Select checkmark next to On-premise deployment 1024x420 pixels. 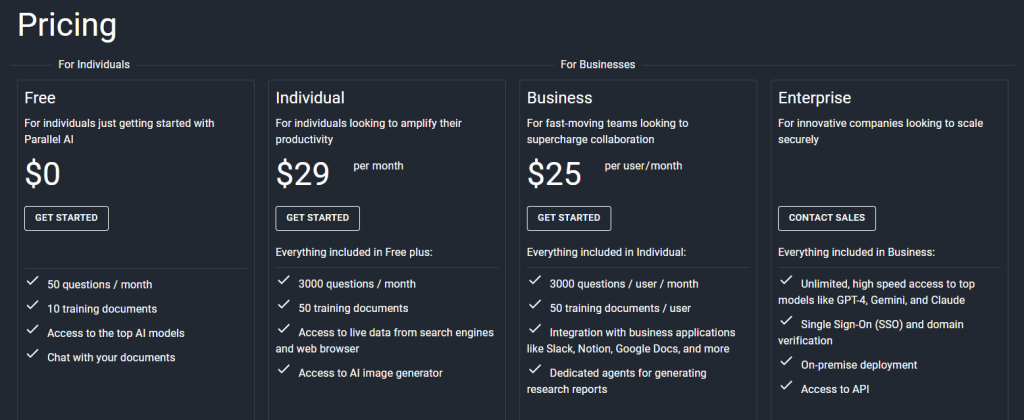[786, 364]
